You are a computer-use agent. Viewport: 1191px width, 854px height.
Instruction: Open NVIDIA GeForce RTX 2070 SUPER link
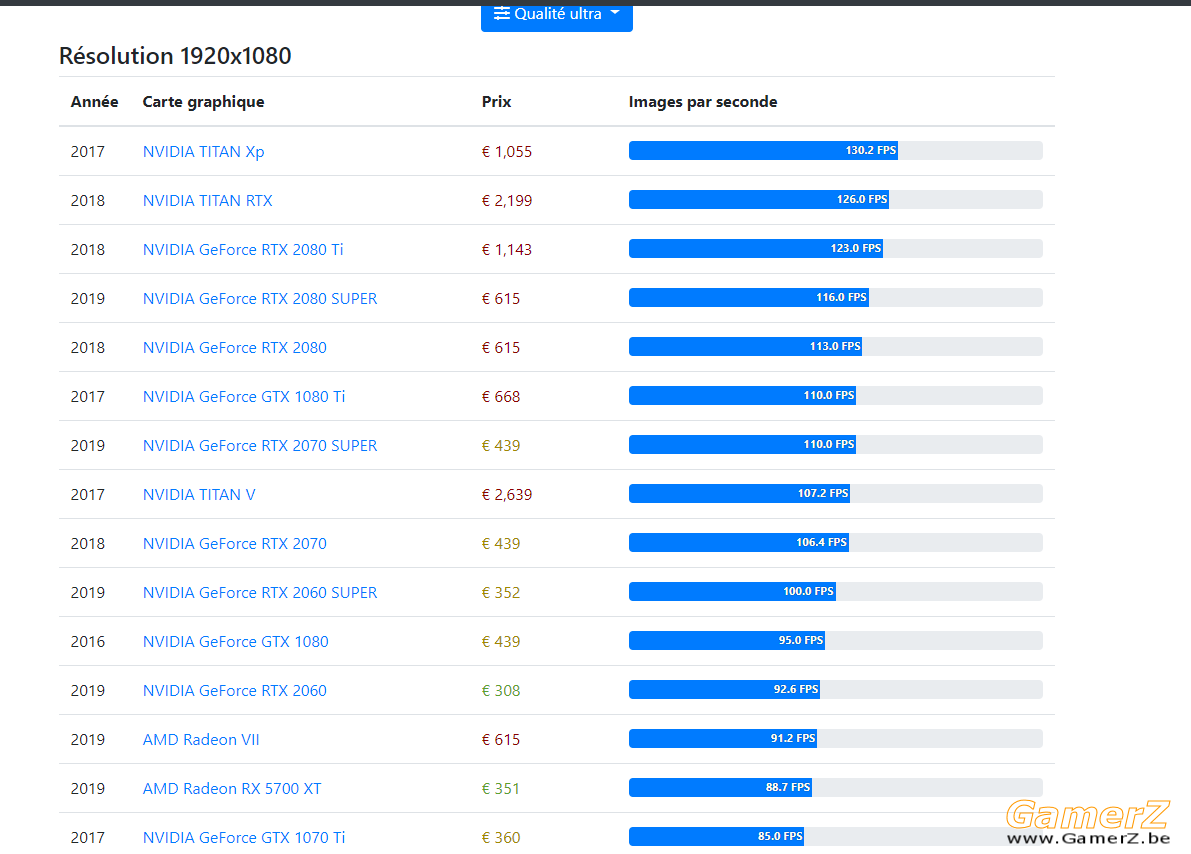[x=260, y=445]
